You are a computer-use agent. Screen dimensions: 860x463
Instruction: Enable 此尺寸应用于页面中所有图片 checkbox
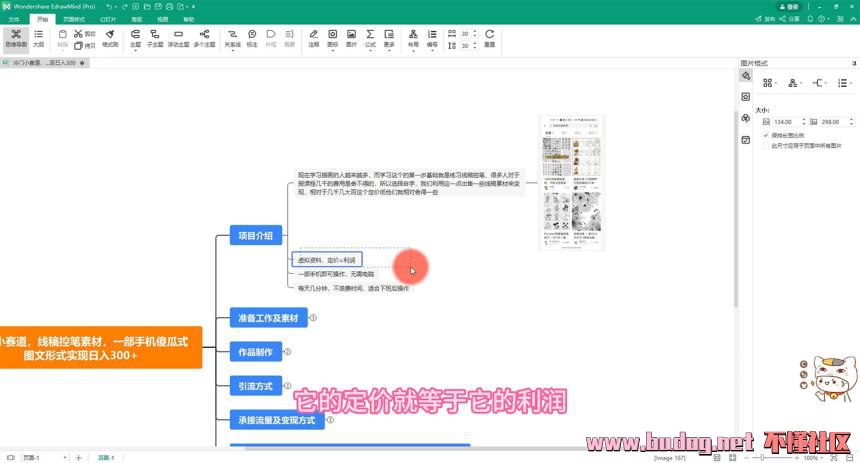[x=766, y=145]
